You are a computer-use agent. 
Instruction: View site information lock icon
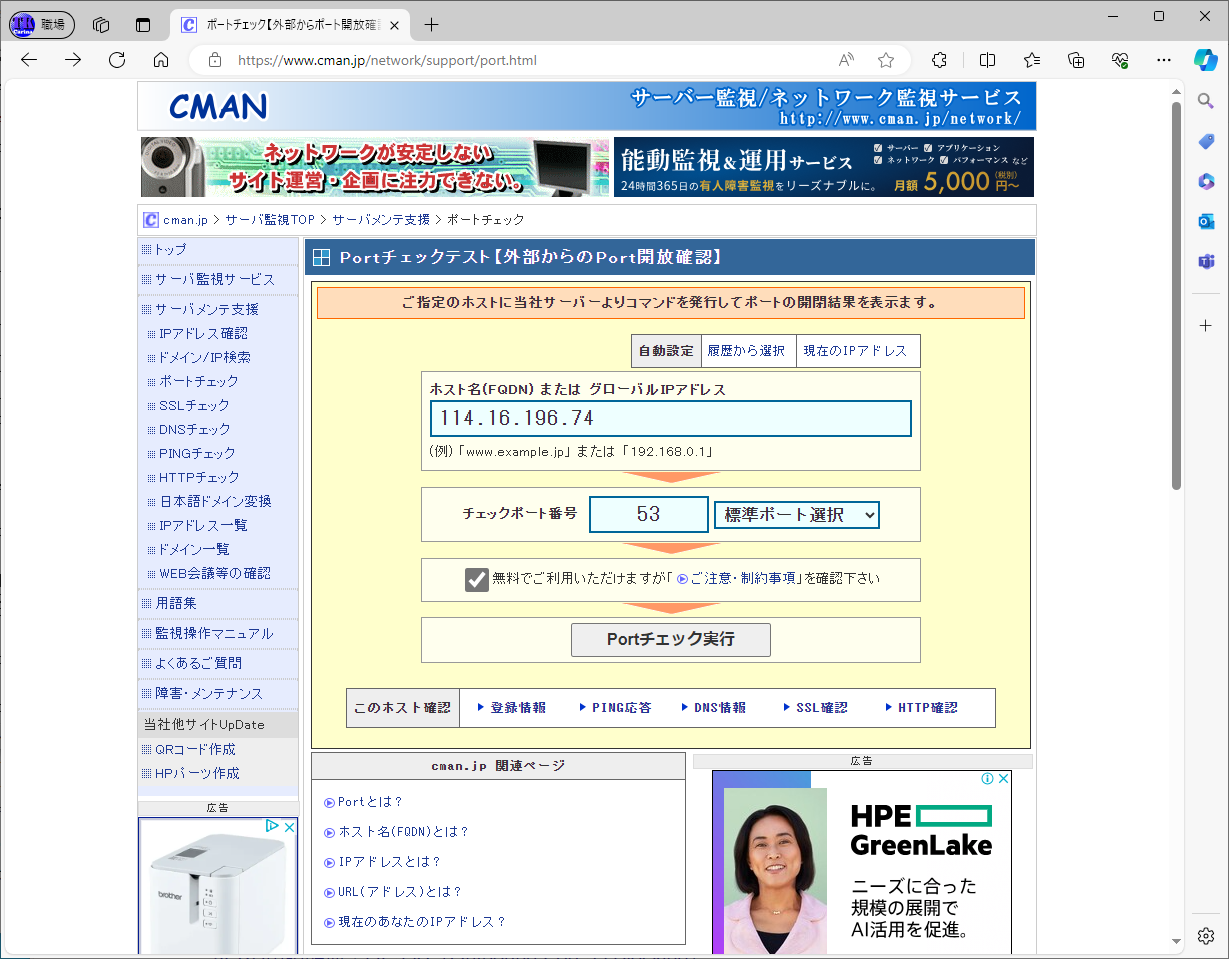214,60
